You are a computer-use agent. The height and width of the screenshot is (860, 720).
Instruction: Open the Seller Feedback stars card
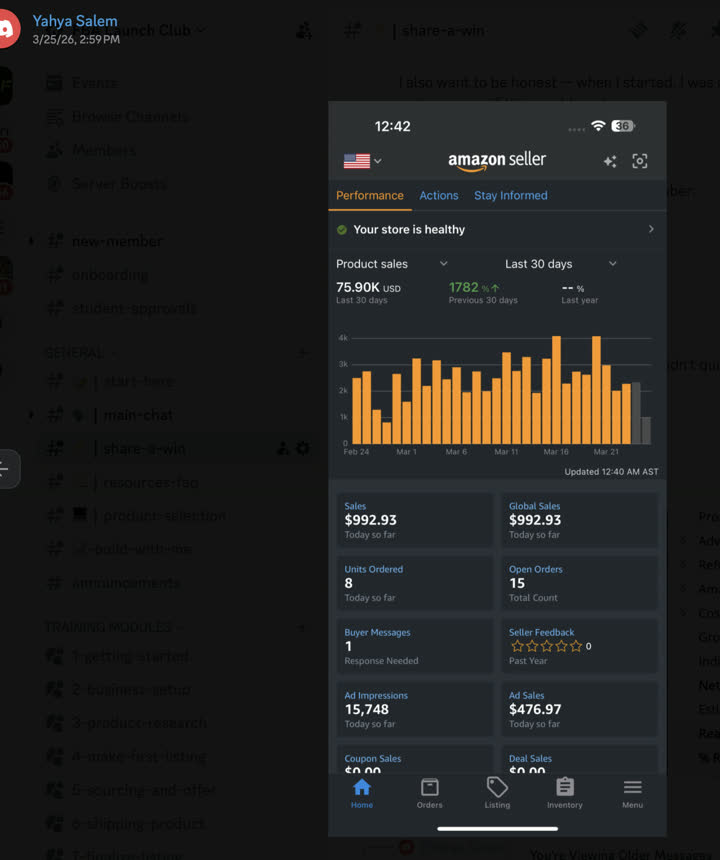[x=579, y=646]
